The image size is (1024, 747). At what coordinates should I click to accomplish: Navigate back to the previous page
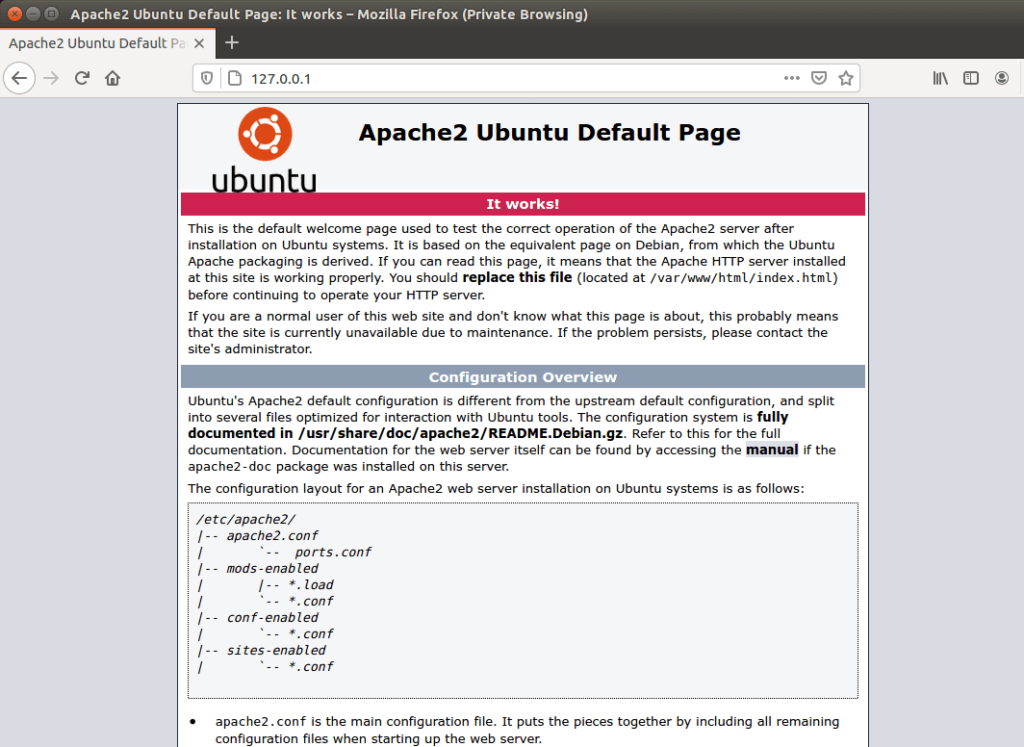[x=20, y=78]
